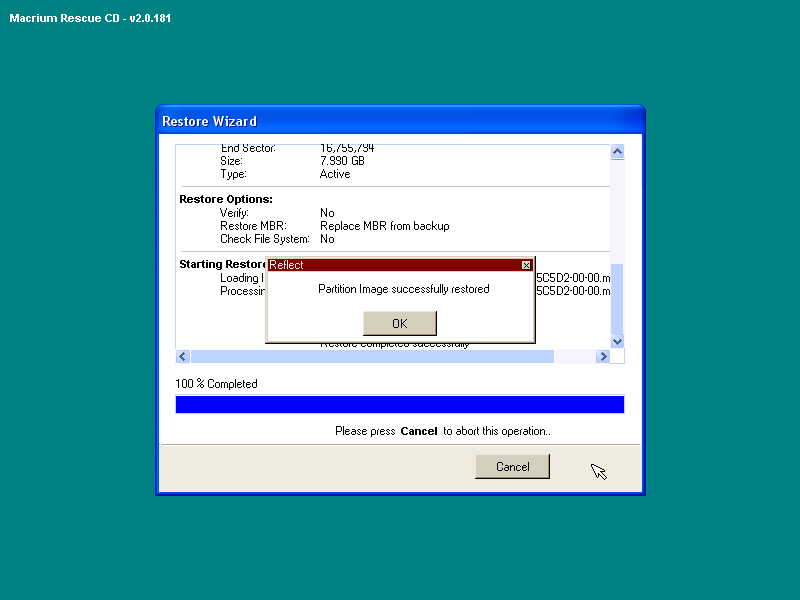Click the 'Verify:' label

pos(234,213)
